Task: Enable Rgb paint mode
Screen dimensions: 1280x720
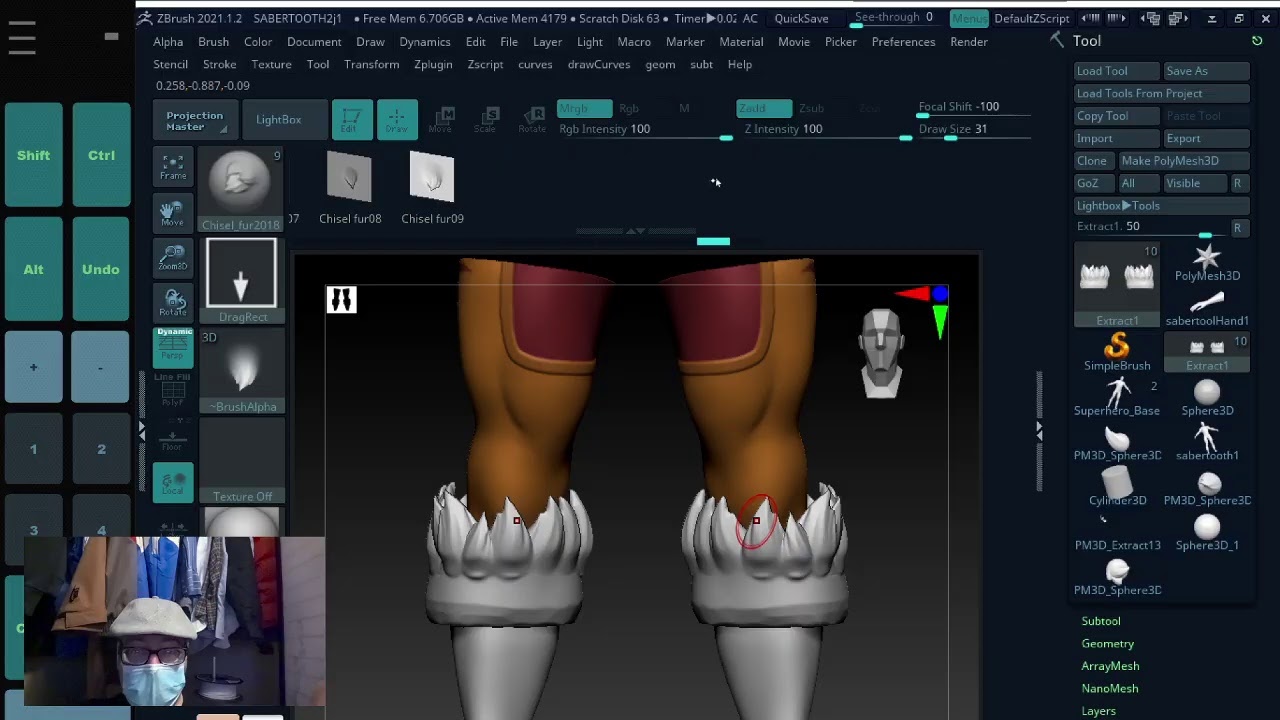Action: tap(629, 108)
